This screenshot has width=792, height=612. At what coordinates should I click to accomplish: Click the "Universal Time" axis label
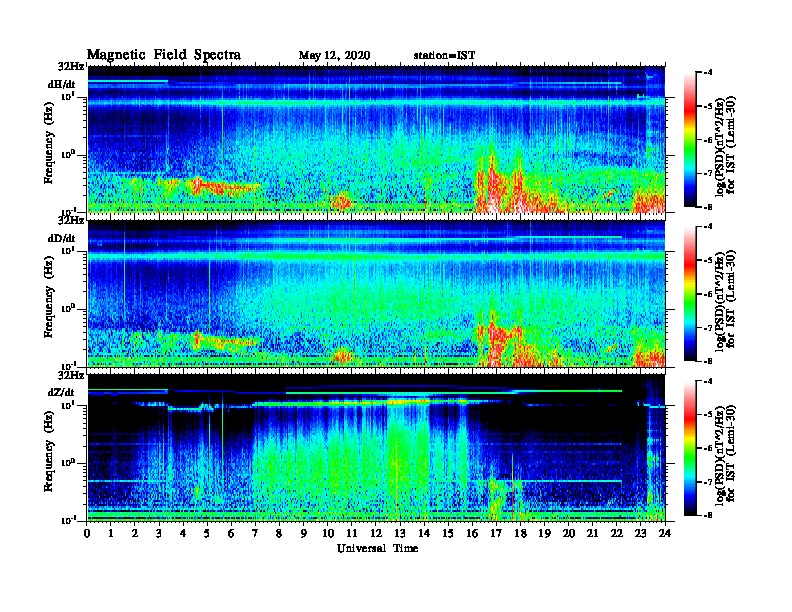pos(378,548)
